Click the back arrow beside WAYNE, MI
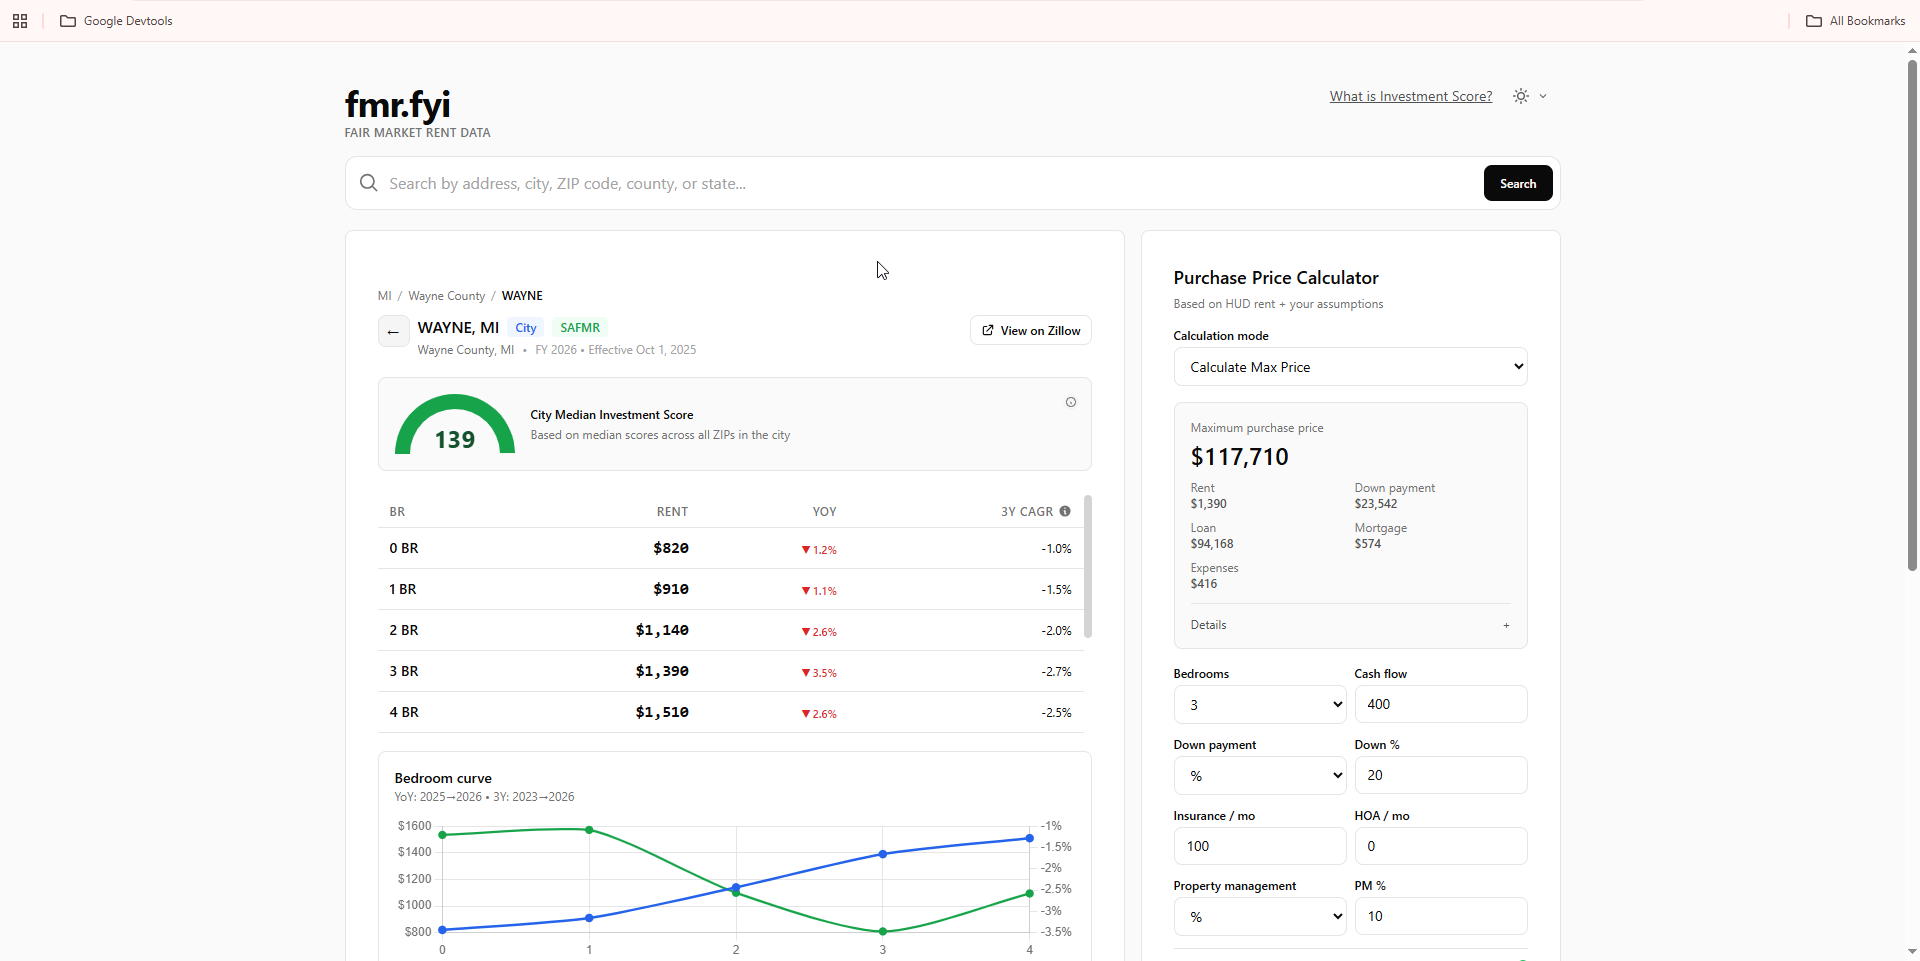This screenshot has width=1920, height=961. click(393, 331)
